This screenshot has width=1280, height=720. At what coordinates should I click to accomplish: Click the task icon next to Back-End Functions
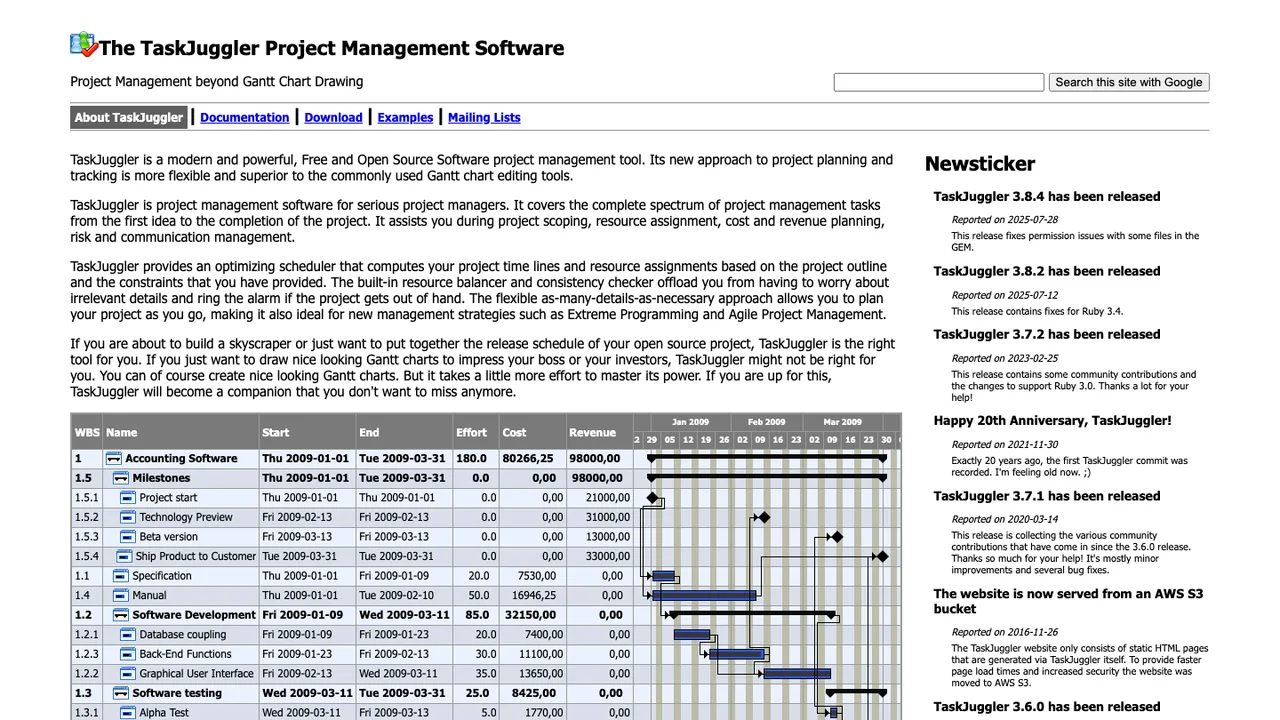pos(128,653)
